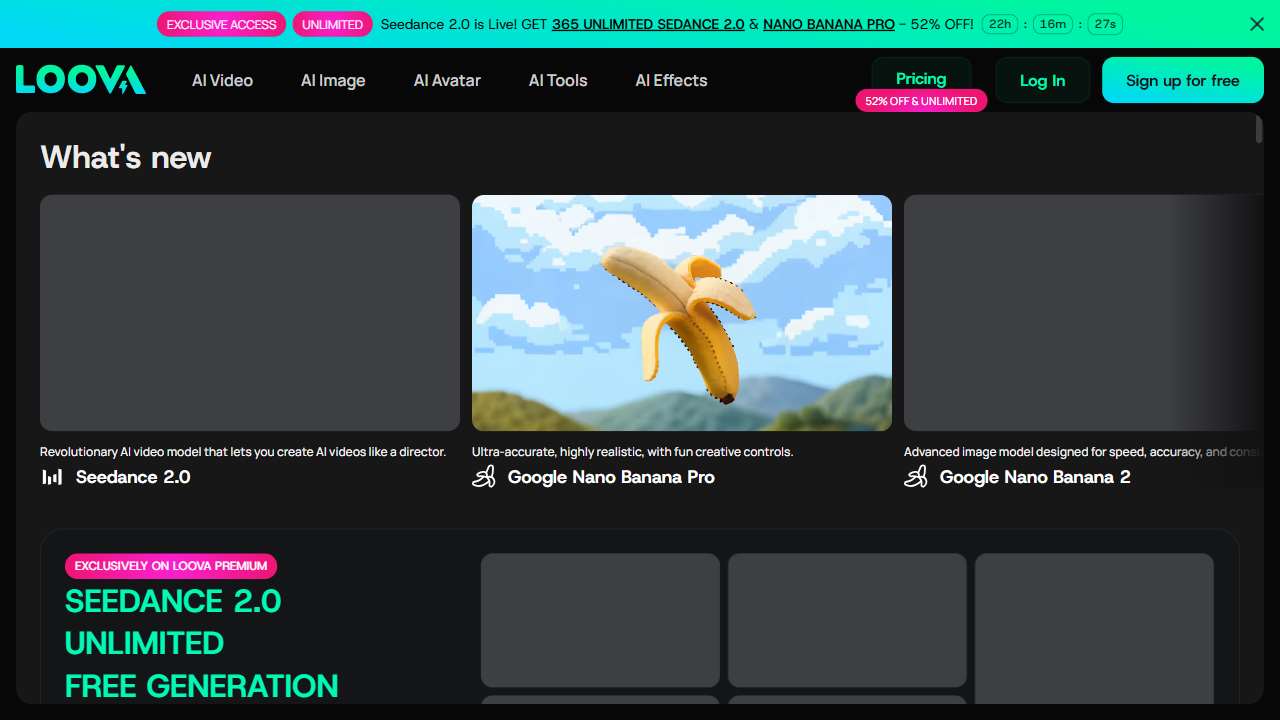
Task: Close the top promo banner
Action: pyautogui.click(x=1257, y=24)
